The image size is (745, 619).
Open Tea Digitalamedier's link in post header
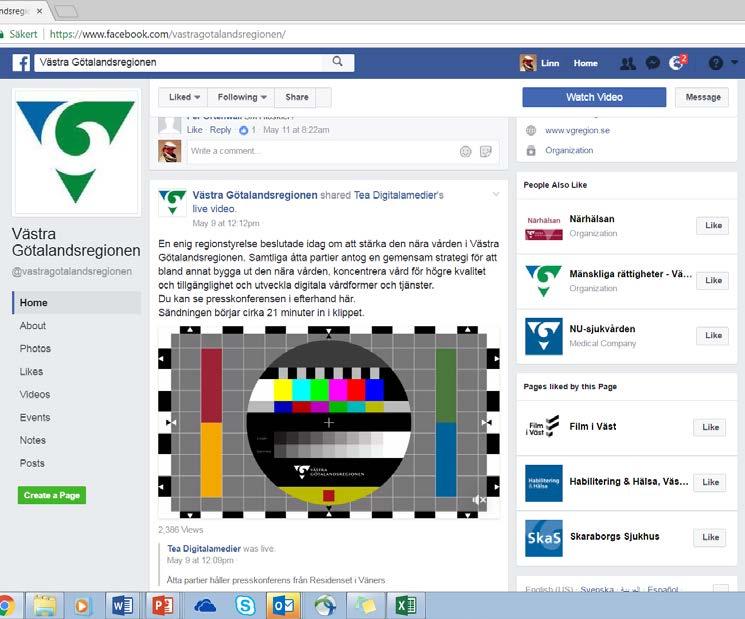coord(398,195)
